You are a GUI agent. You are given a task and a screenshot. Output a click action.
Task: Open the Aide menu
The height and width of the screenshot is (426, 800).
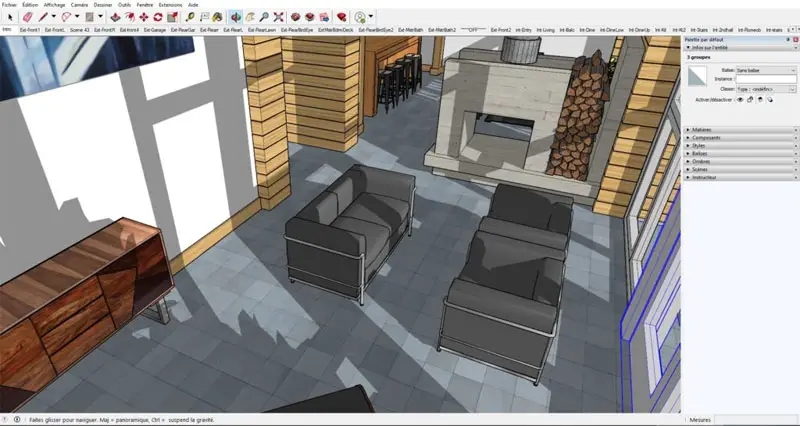point(193,5)
